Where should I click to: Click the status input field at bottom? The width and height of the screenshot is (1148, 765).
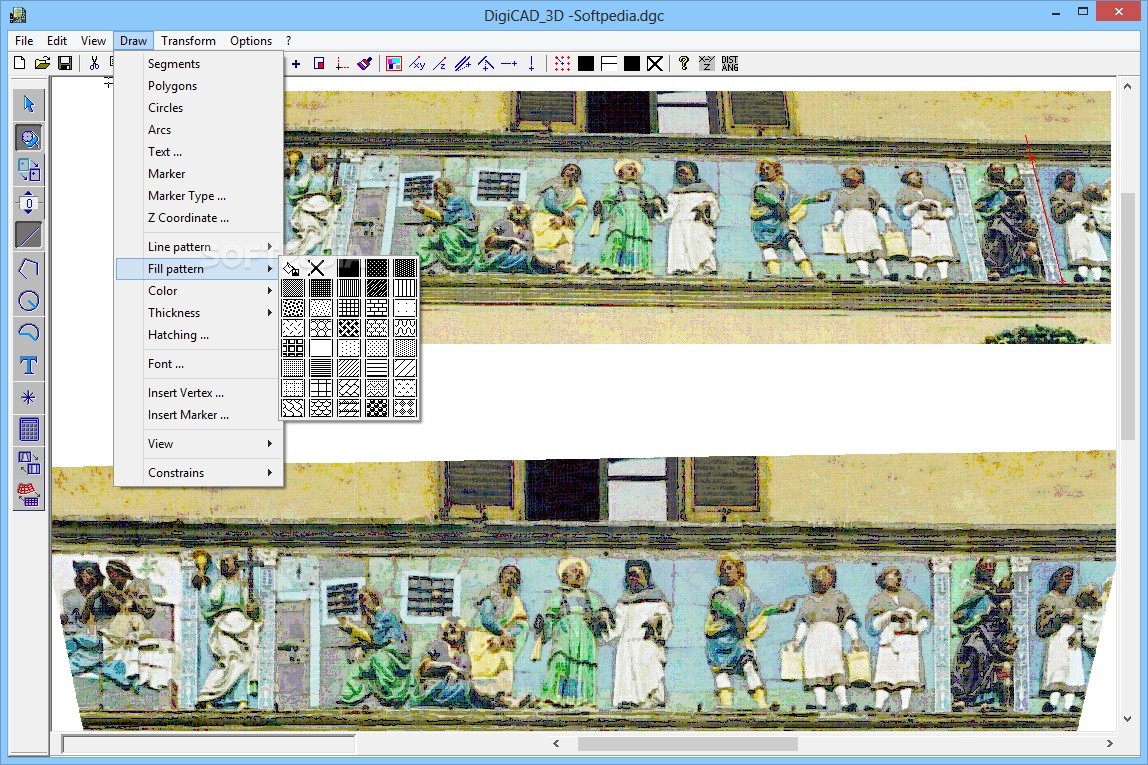point(209,745)
